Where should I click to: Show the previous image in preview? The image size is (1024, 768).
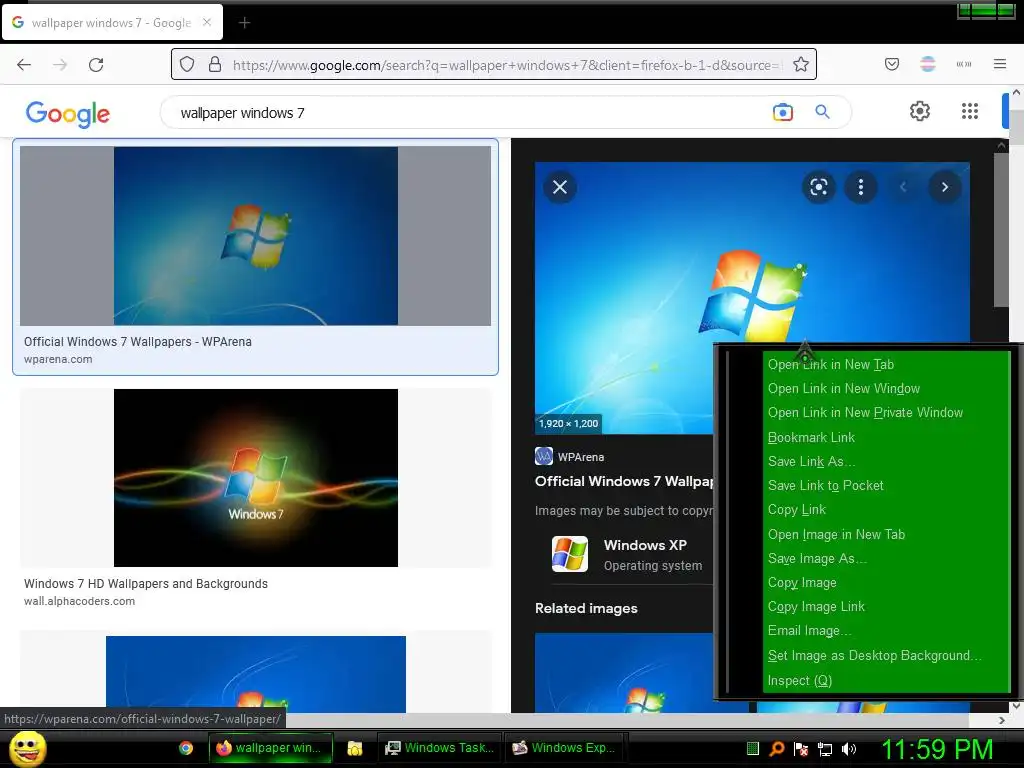coord(903,187)
